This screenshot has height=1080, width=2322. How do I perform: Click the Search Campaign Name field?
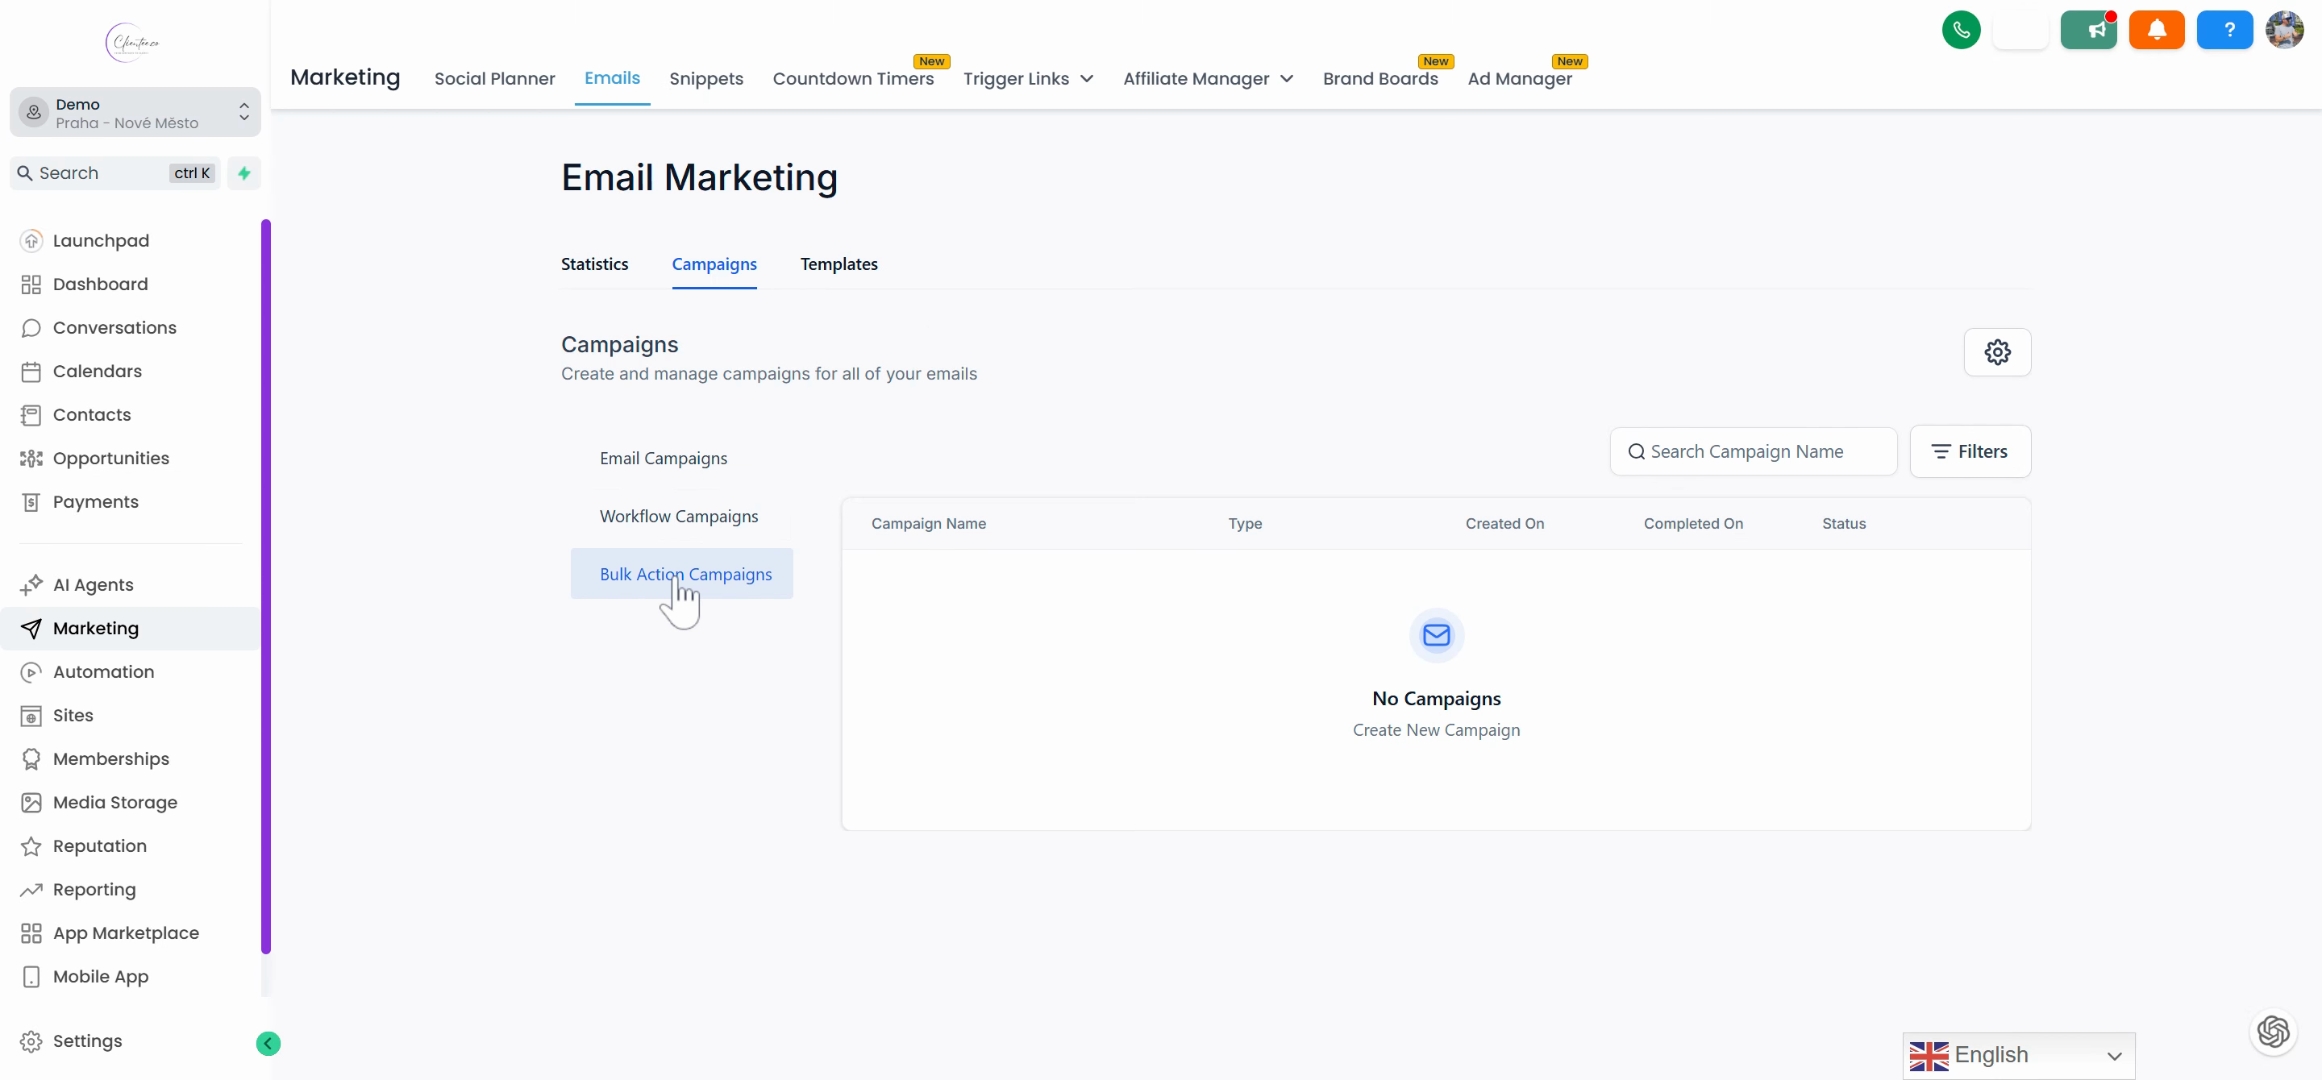coord(1753,451)
